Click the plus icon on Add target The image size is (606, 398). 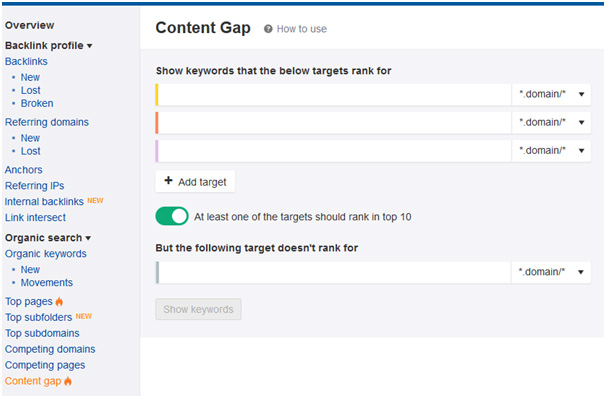pos(169,180)
